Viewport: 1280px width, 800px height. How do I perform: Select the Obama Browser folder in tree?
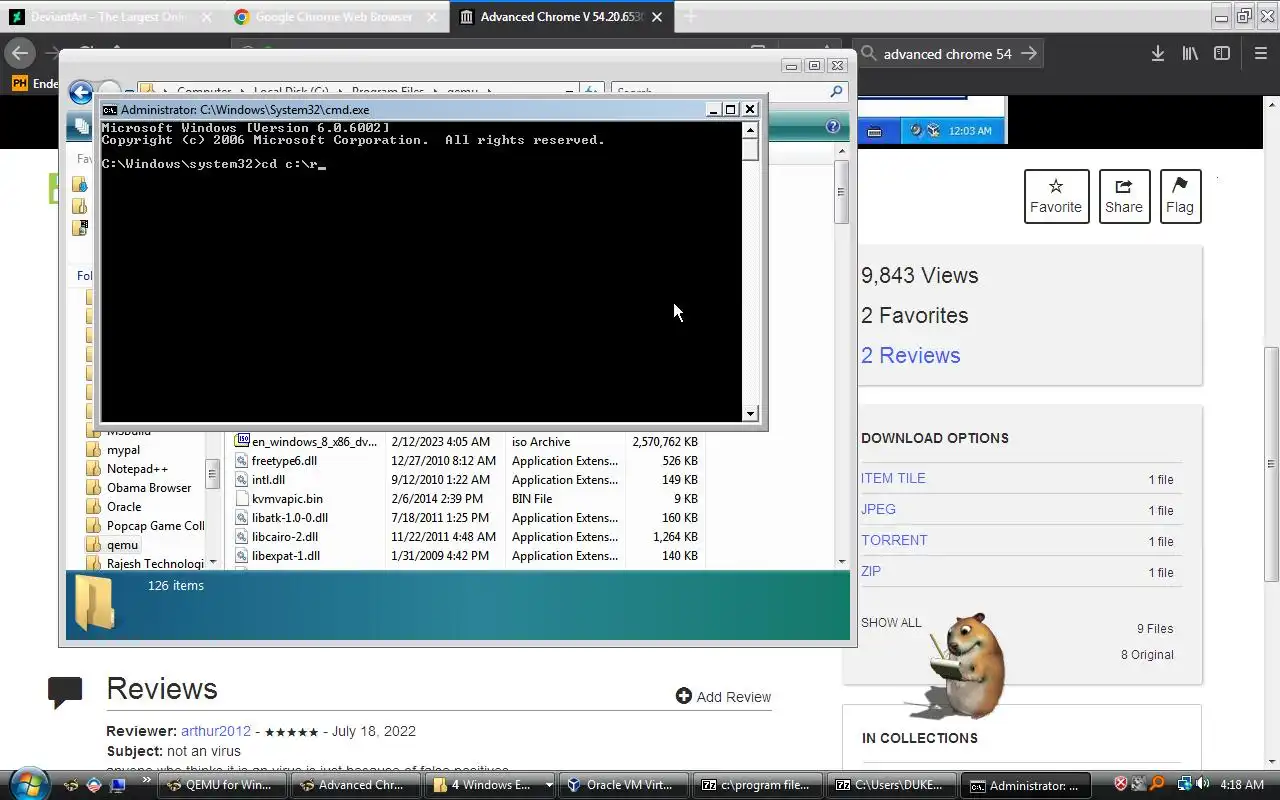tap(149, 488)
